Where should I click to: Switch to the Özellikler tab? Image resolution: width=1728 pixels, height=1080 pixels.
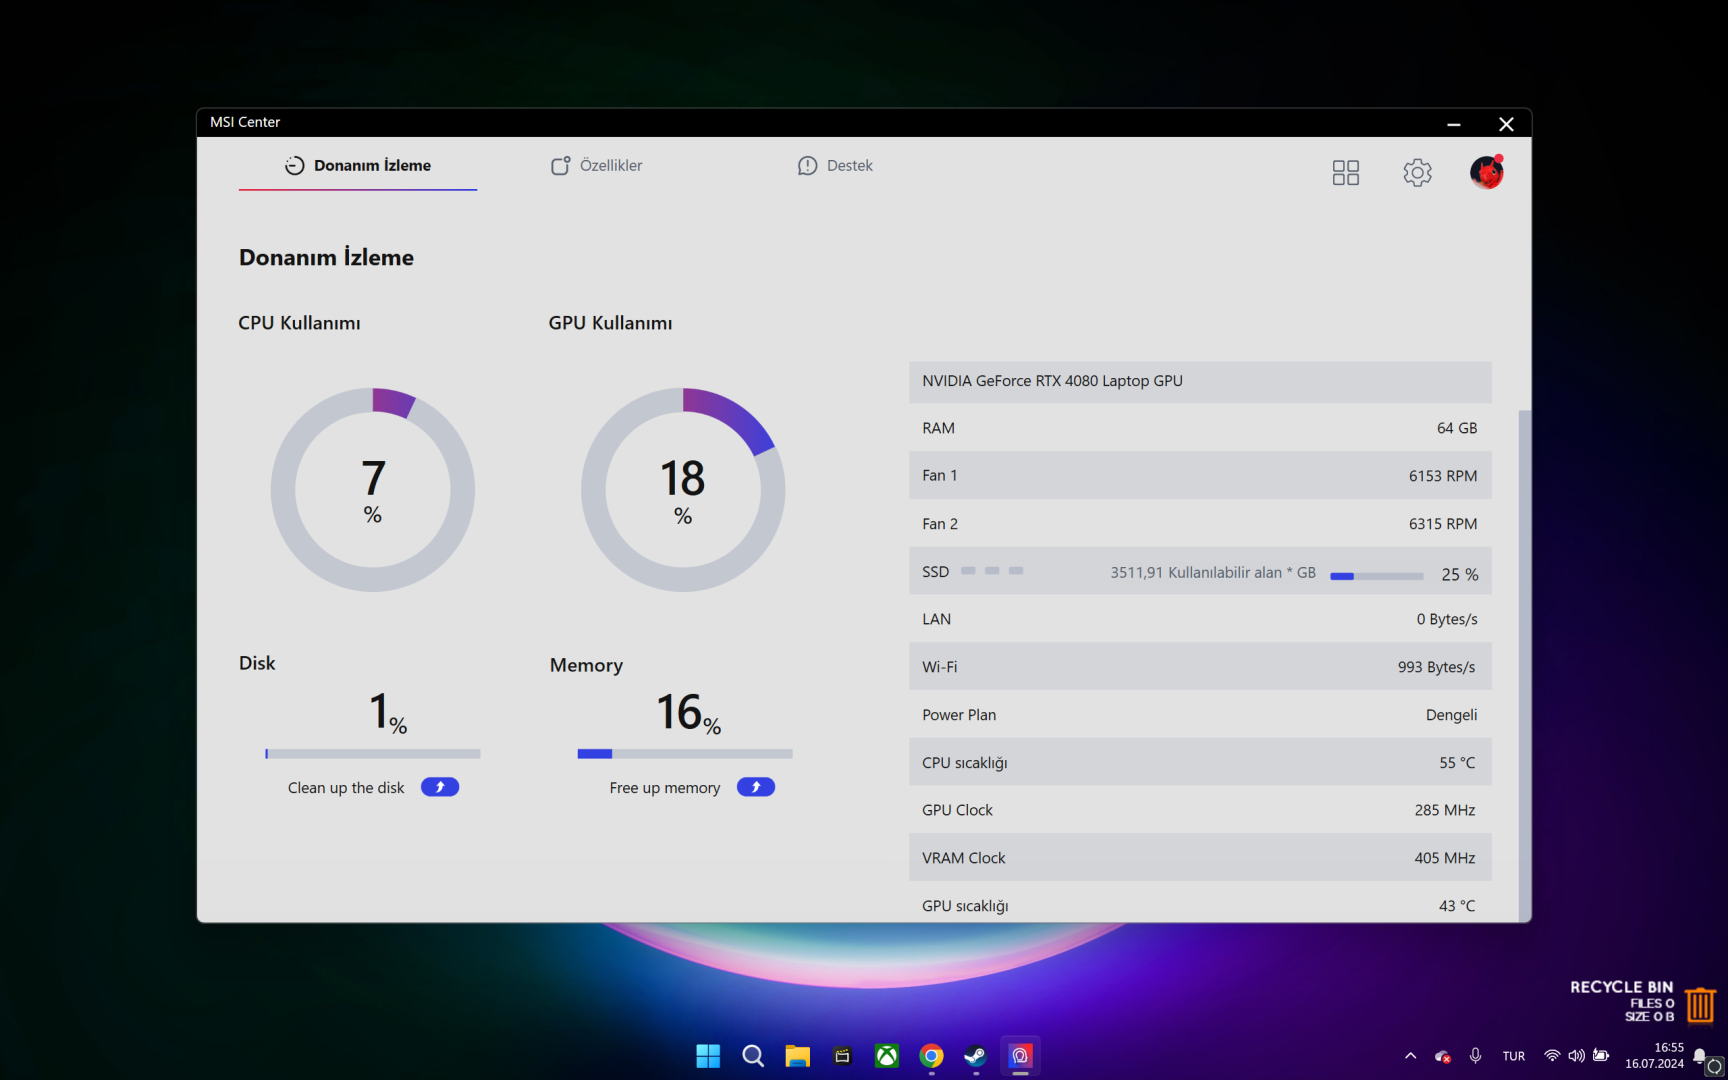point(596,165)
